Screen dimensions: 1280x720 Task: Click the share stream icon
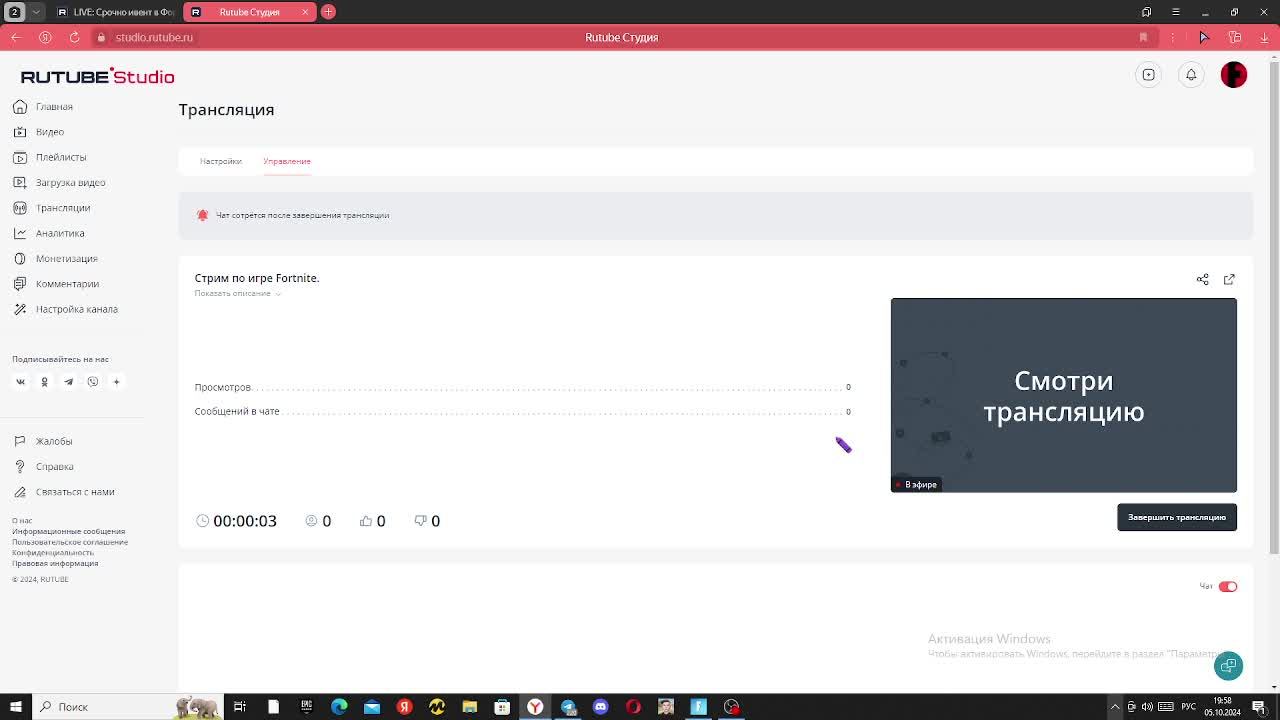pos(1202,279)
